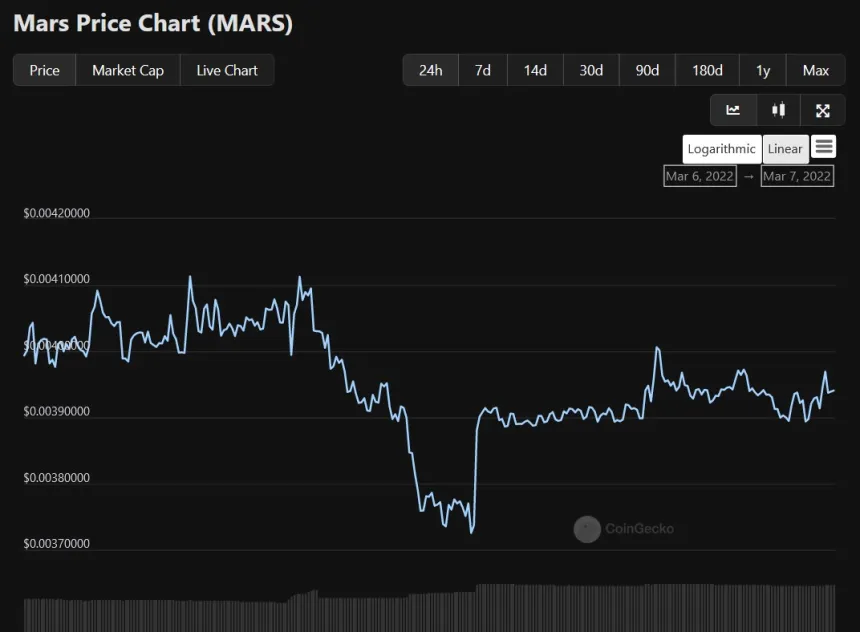View Max price history
This screenshot has width=860, height=632.
(816, 70)
